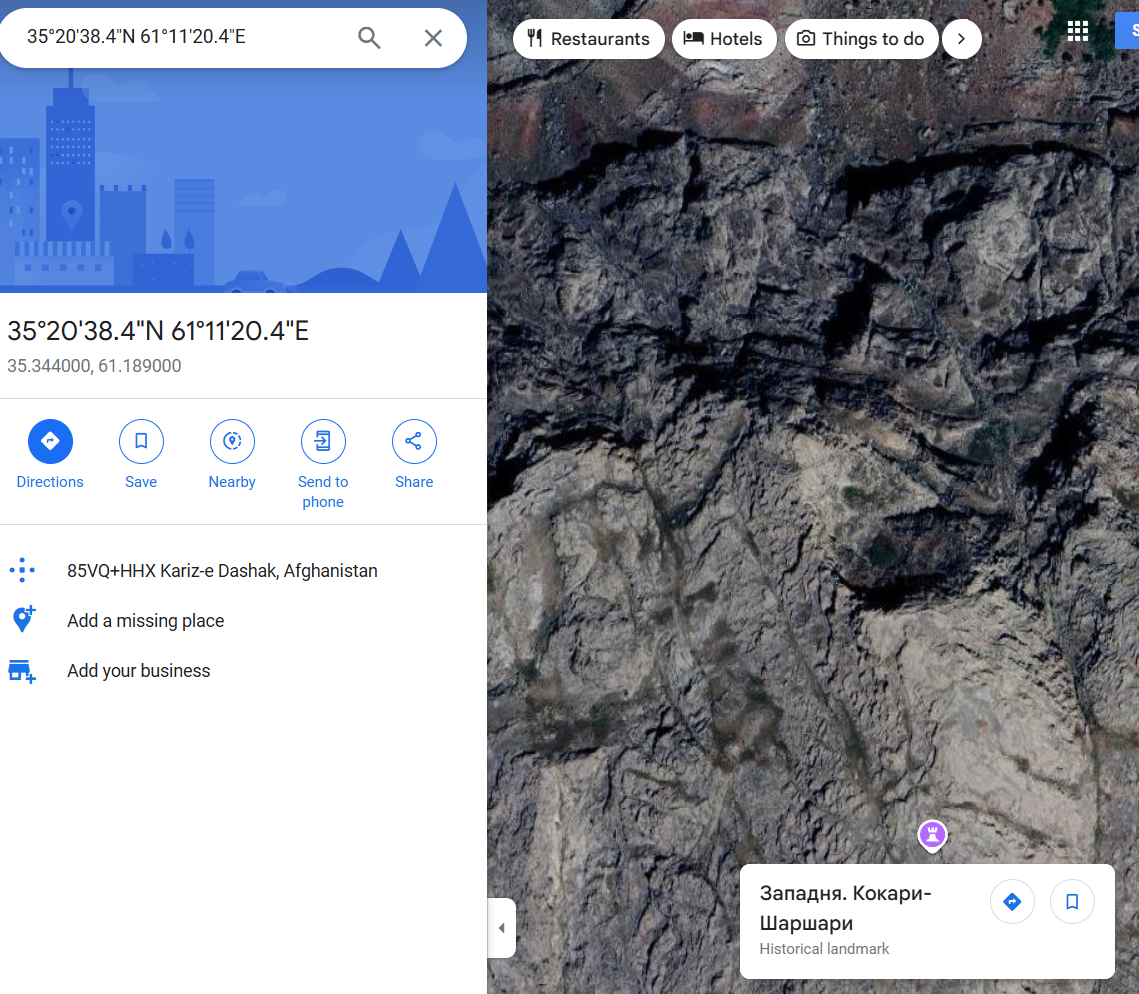
Task: Open the Google apps grid
Action: click(x=1078, y=31)
